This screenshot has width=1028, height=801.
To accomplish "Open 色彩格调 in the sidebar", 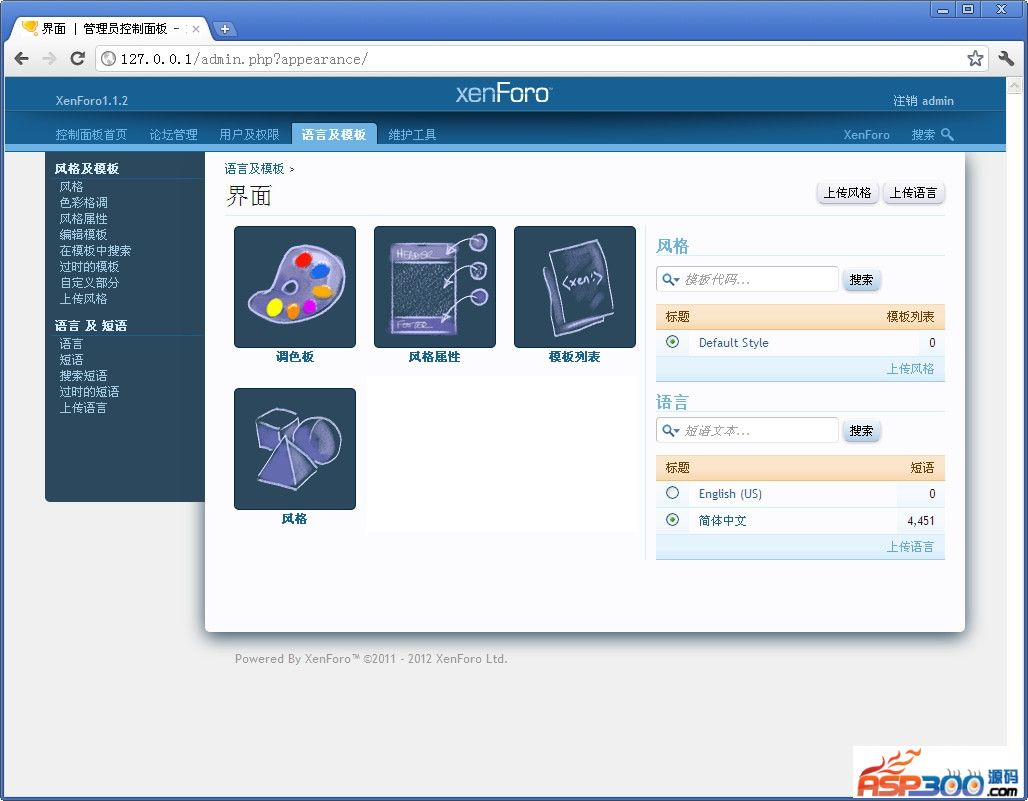I will click(83, 203).
